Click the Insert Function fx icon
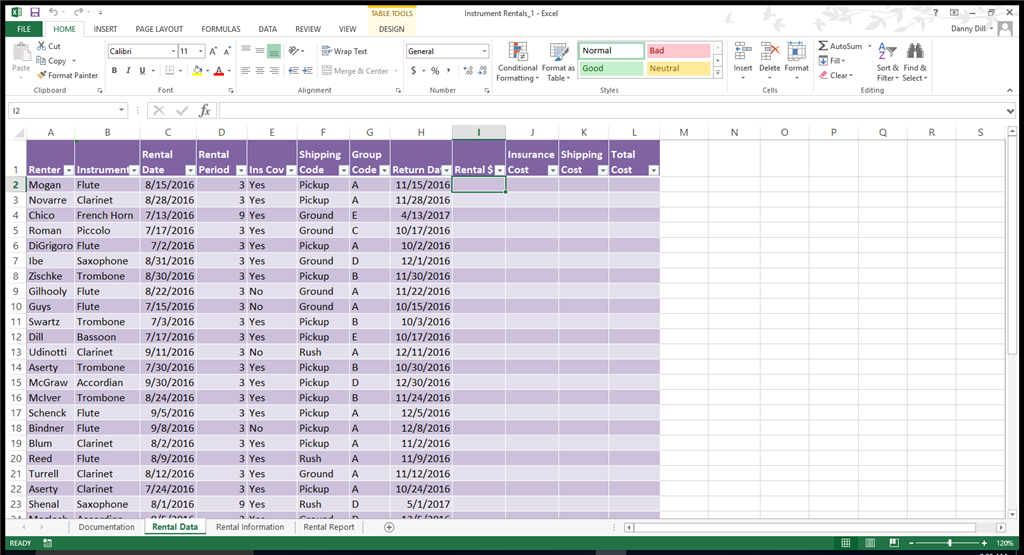The width and height of the screenshot is (1024, 555). tap(204, 110)
